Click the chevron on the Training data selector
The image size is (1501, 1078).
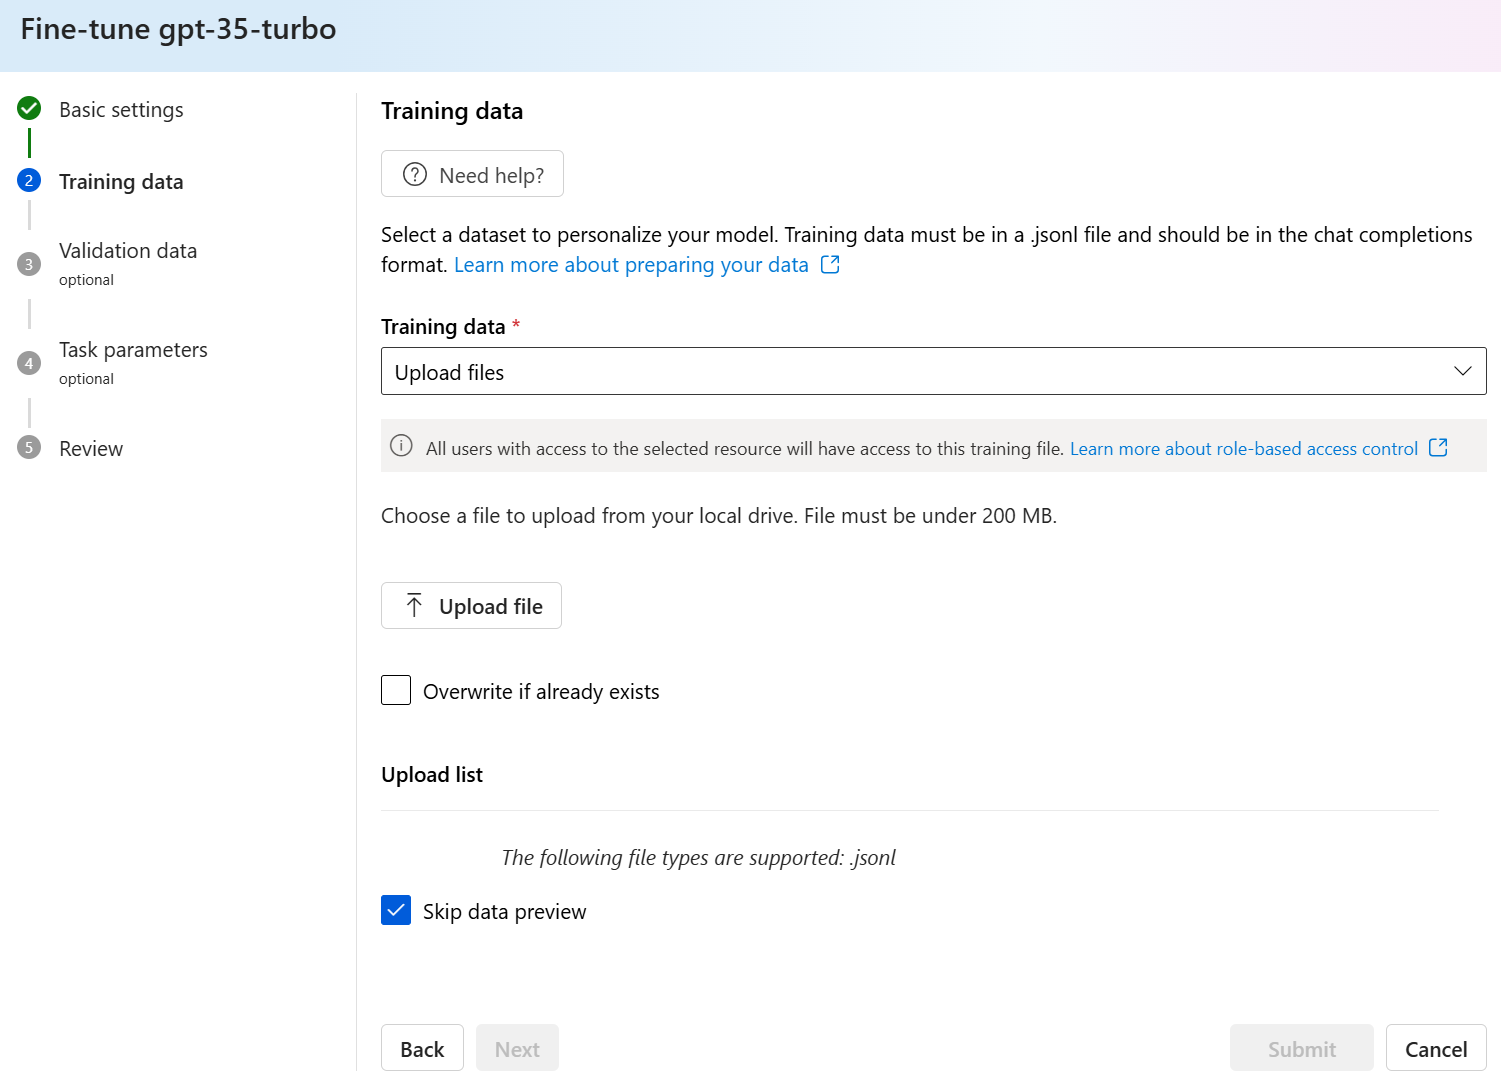[x=1463, y=371]
